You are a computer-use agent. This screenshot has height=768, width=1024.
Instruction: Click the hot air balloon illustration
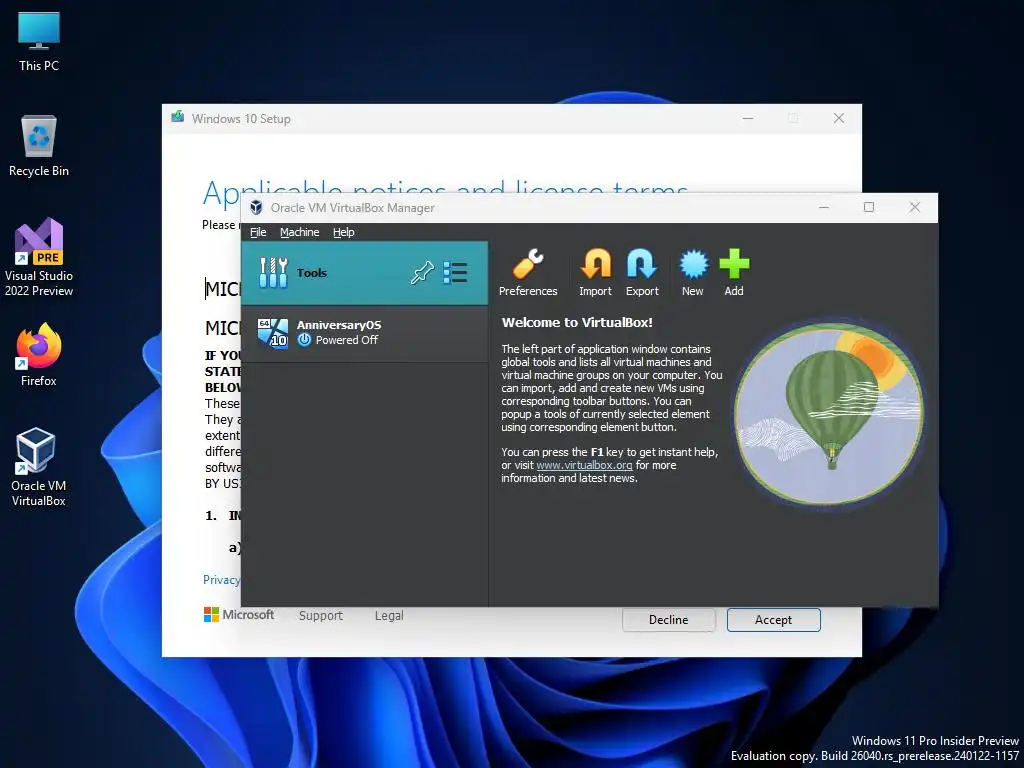point(829,414)
